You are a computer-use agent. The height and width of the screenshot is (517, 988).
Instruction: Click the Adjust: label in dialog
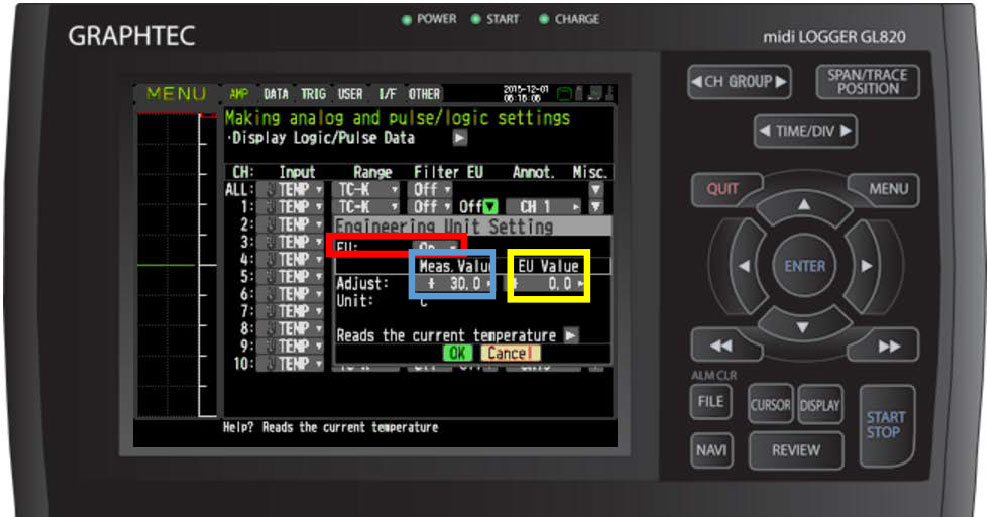[x=362, y=284]
